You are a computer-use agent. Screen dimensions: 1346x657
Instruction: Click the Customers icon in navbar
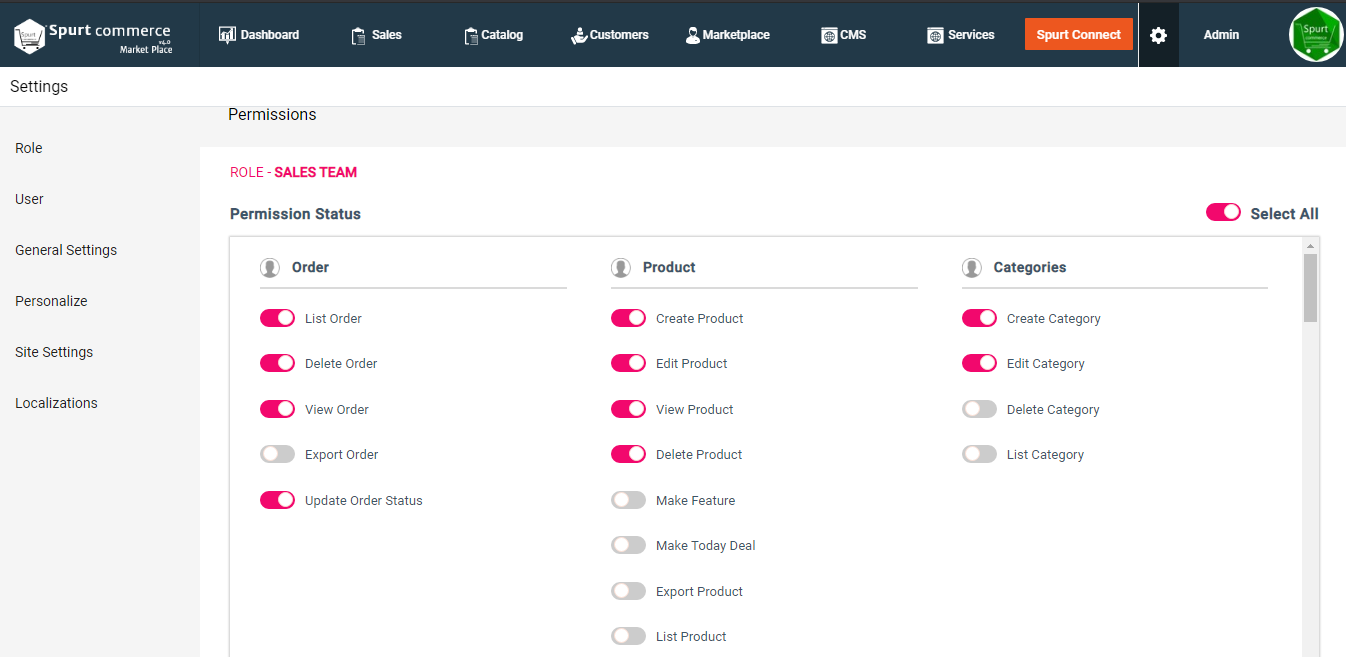pyautogui.click(x=579, y=36)
